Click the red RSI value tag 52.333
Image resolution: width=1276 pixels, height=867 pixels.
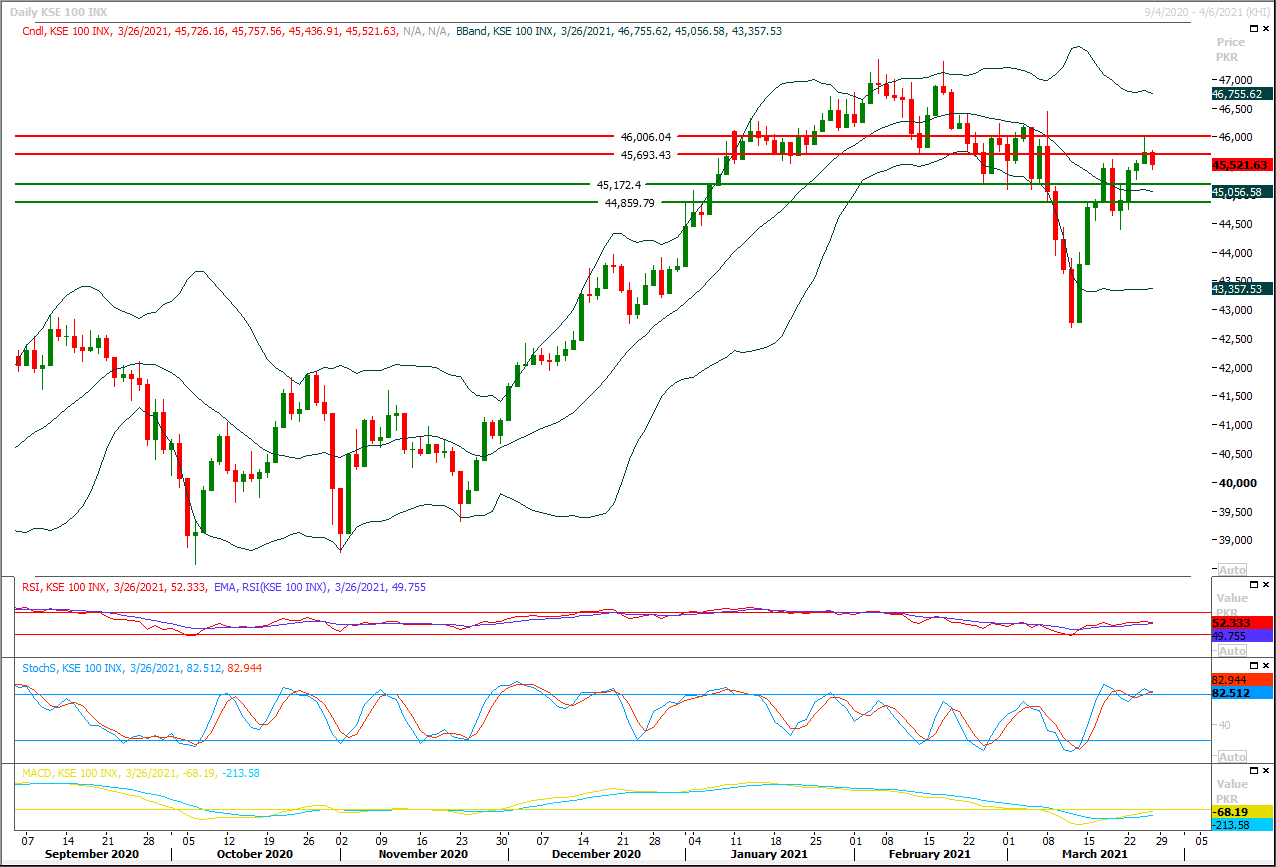1240,622
